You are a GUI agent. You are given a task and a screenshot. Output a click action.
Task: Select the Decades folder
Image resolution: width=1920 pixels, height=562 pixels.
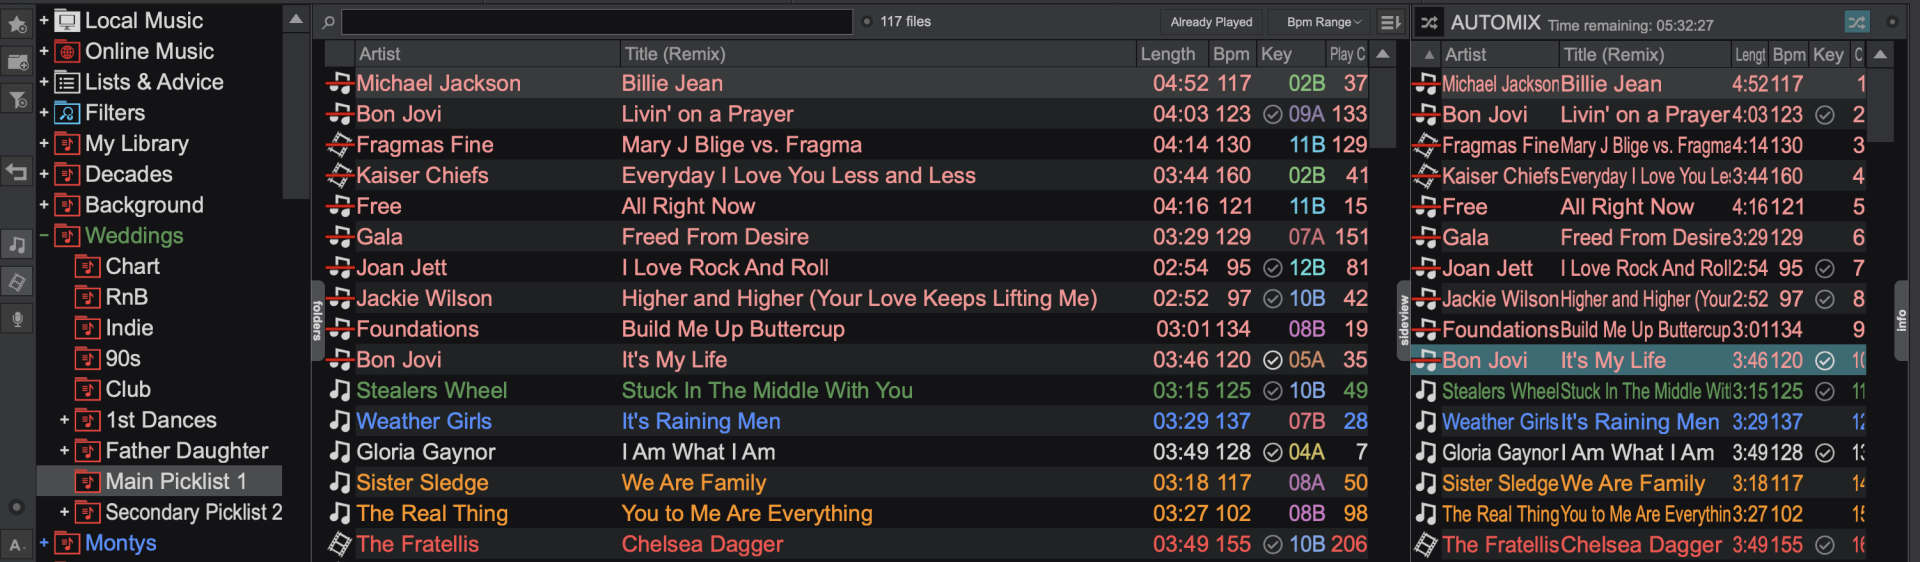point(128,174)
